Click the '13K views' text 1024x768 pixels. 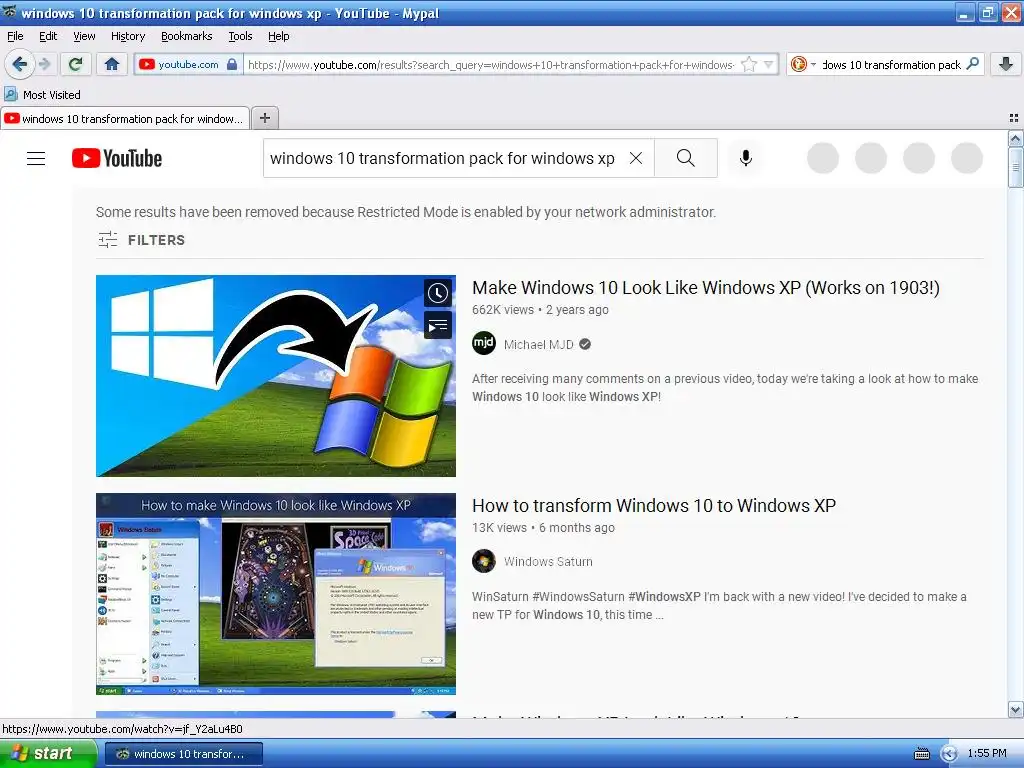pos(500,528)
